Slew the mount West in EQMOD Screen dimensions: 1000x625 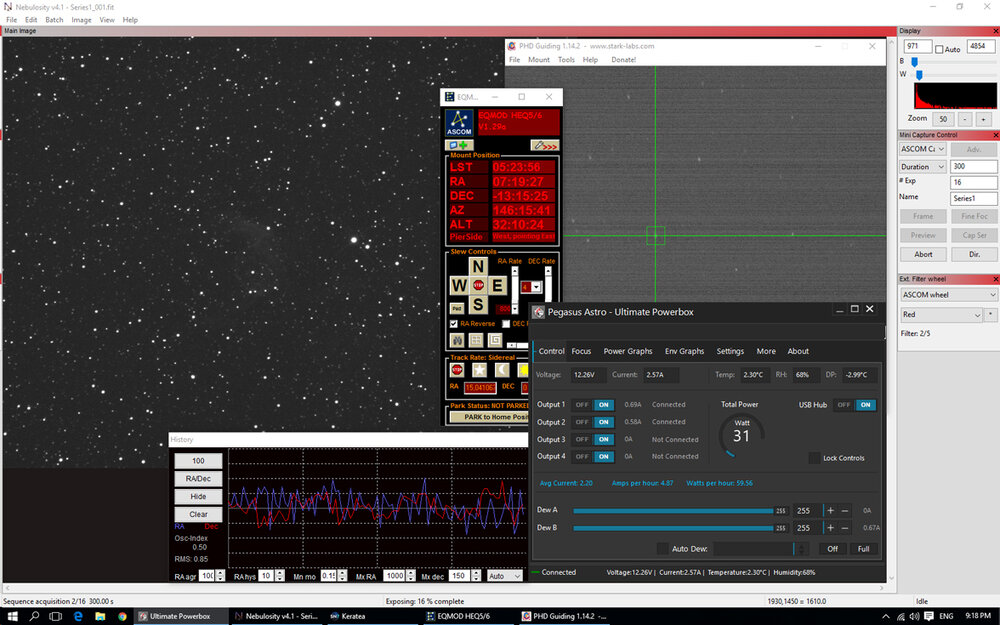click(x=458, y=286)
